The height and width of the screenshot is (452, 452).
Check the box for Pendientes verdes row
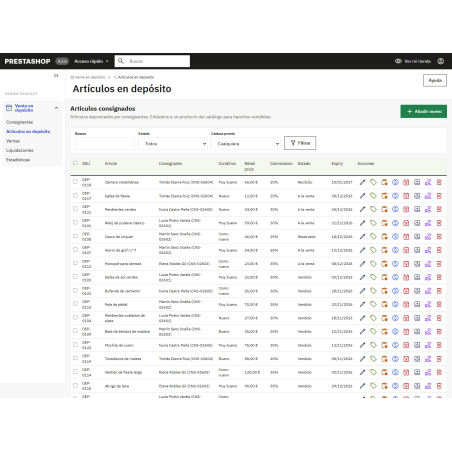pos(75,209)
